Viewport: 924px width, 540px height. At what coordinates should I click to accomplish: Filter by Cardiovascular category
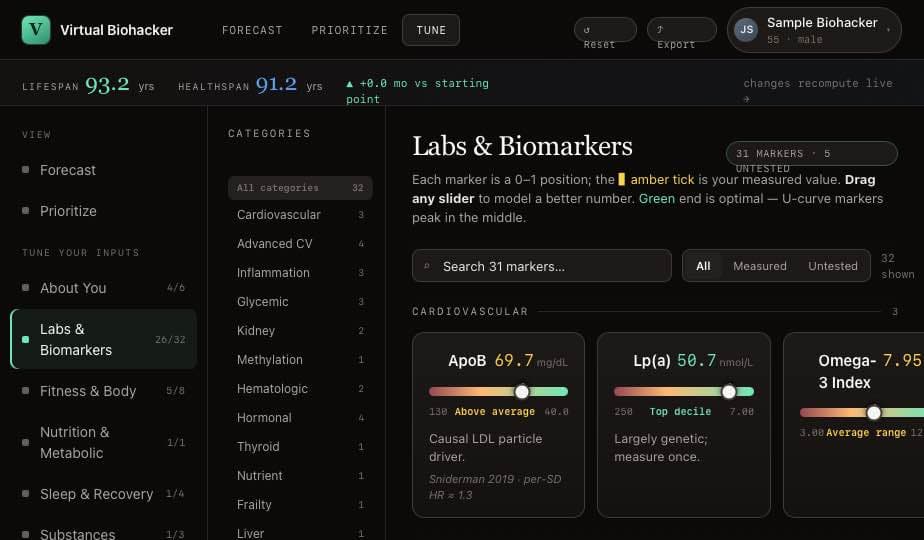tap(300, 215)
